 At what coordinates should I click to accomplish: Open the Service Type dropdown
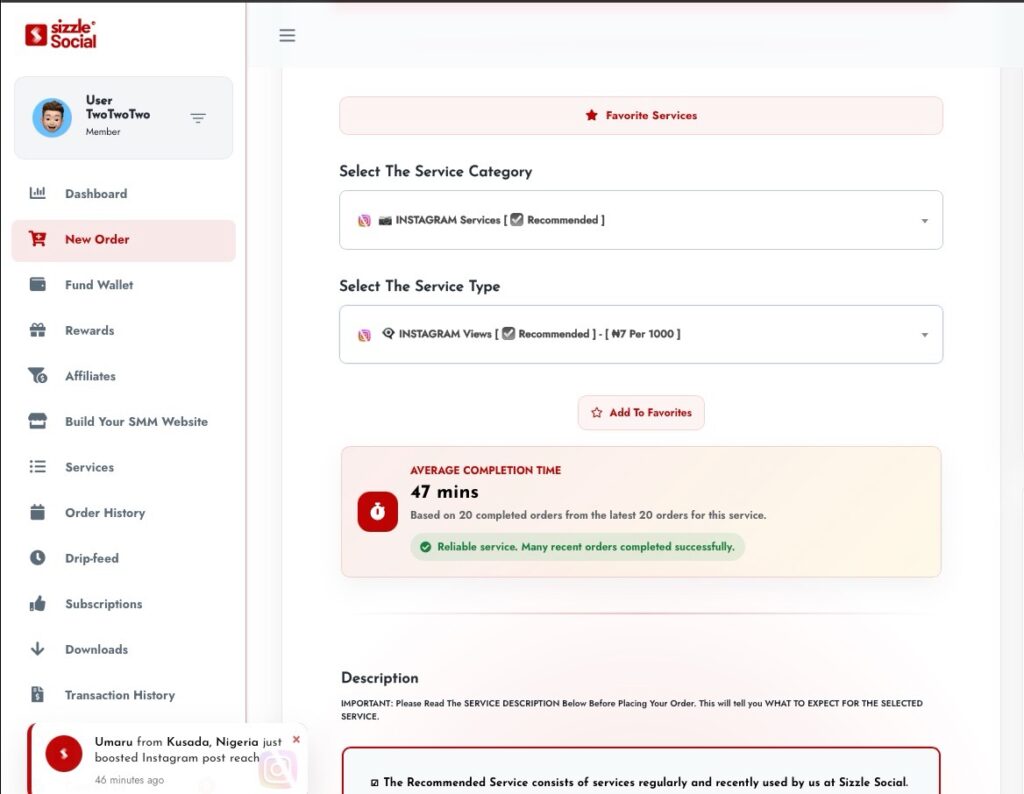[641, 334]
